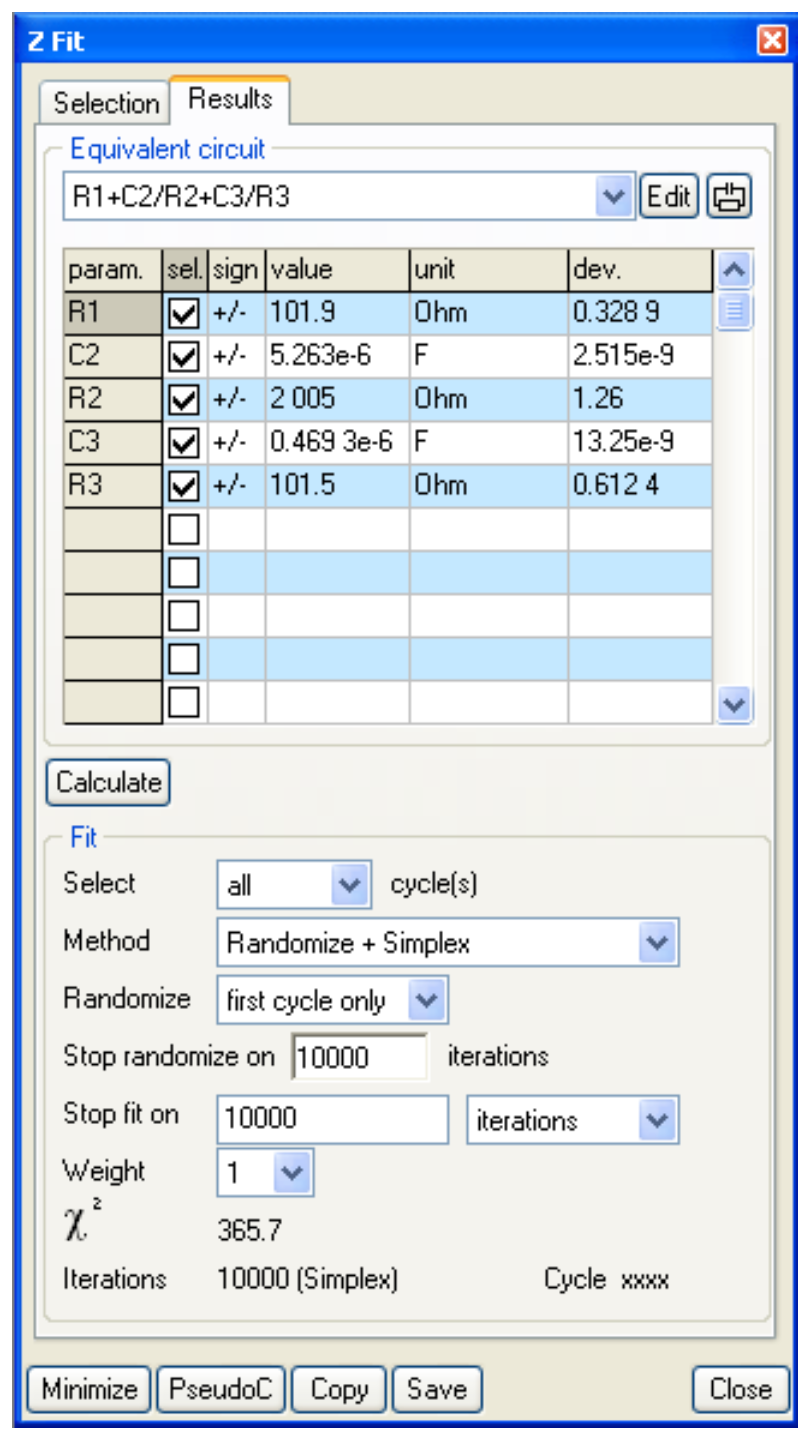Click the Calculate button
This screenshot has width=808, height=1438.
(108, 783)
